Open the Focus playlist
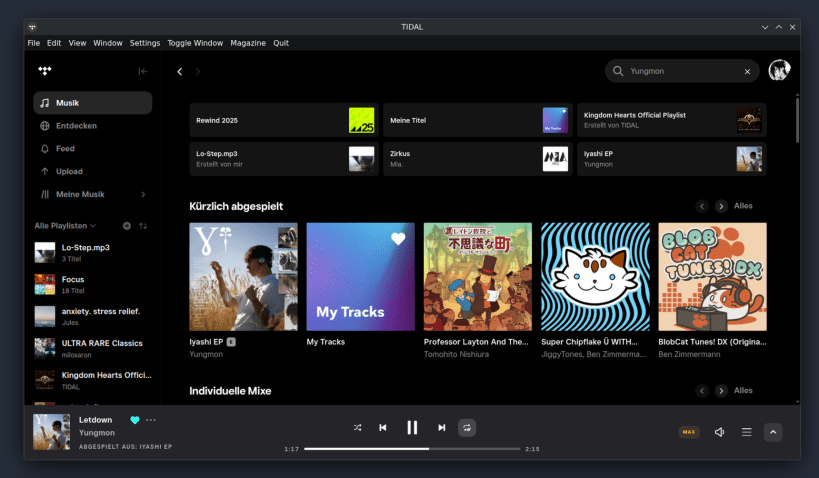Screen dimensions: 819x478 pos(92,285)
